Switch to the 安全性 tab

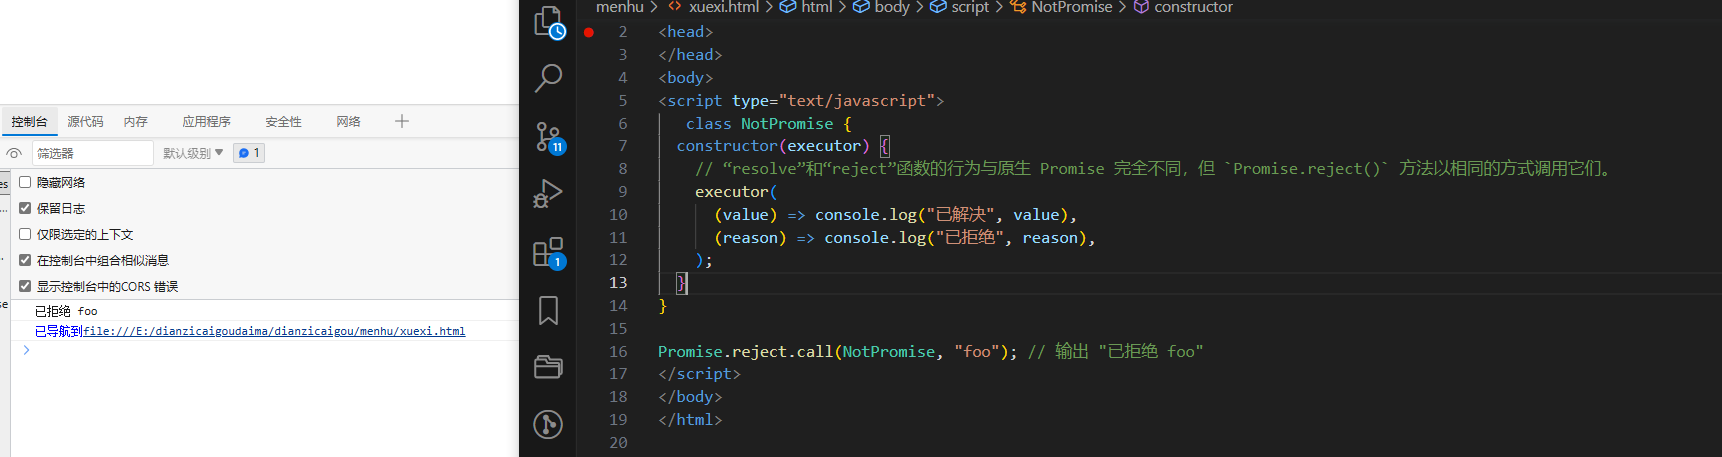(x=283, y=121)
